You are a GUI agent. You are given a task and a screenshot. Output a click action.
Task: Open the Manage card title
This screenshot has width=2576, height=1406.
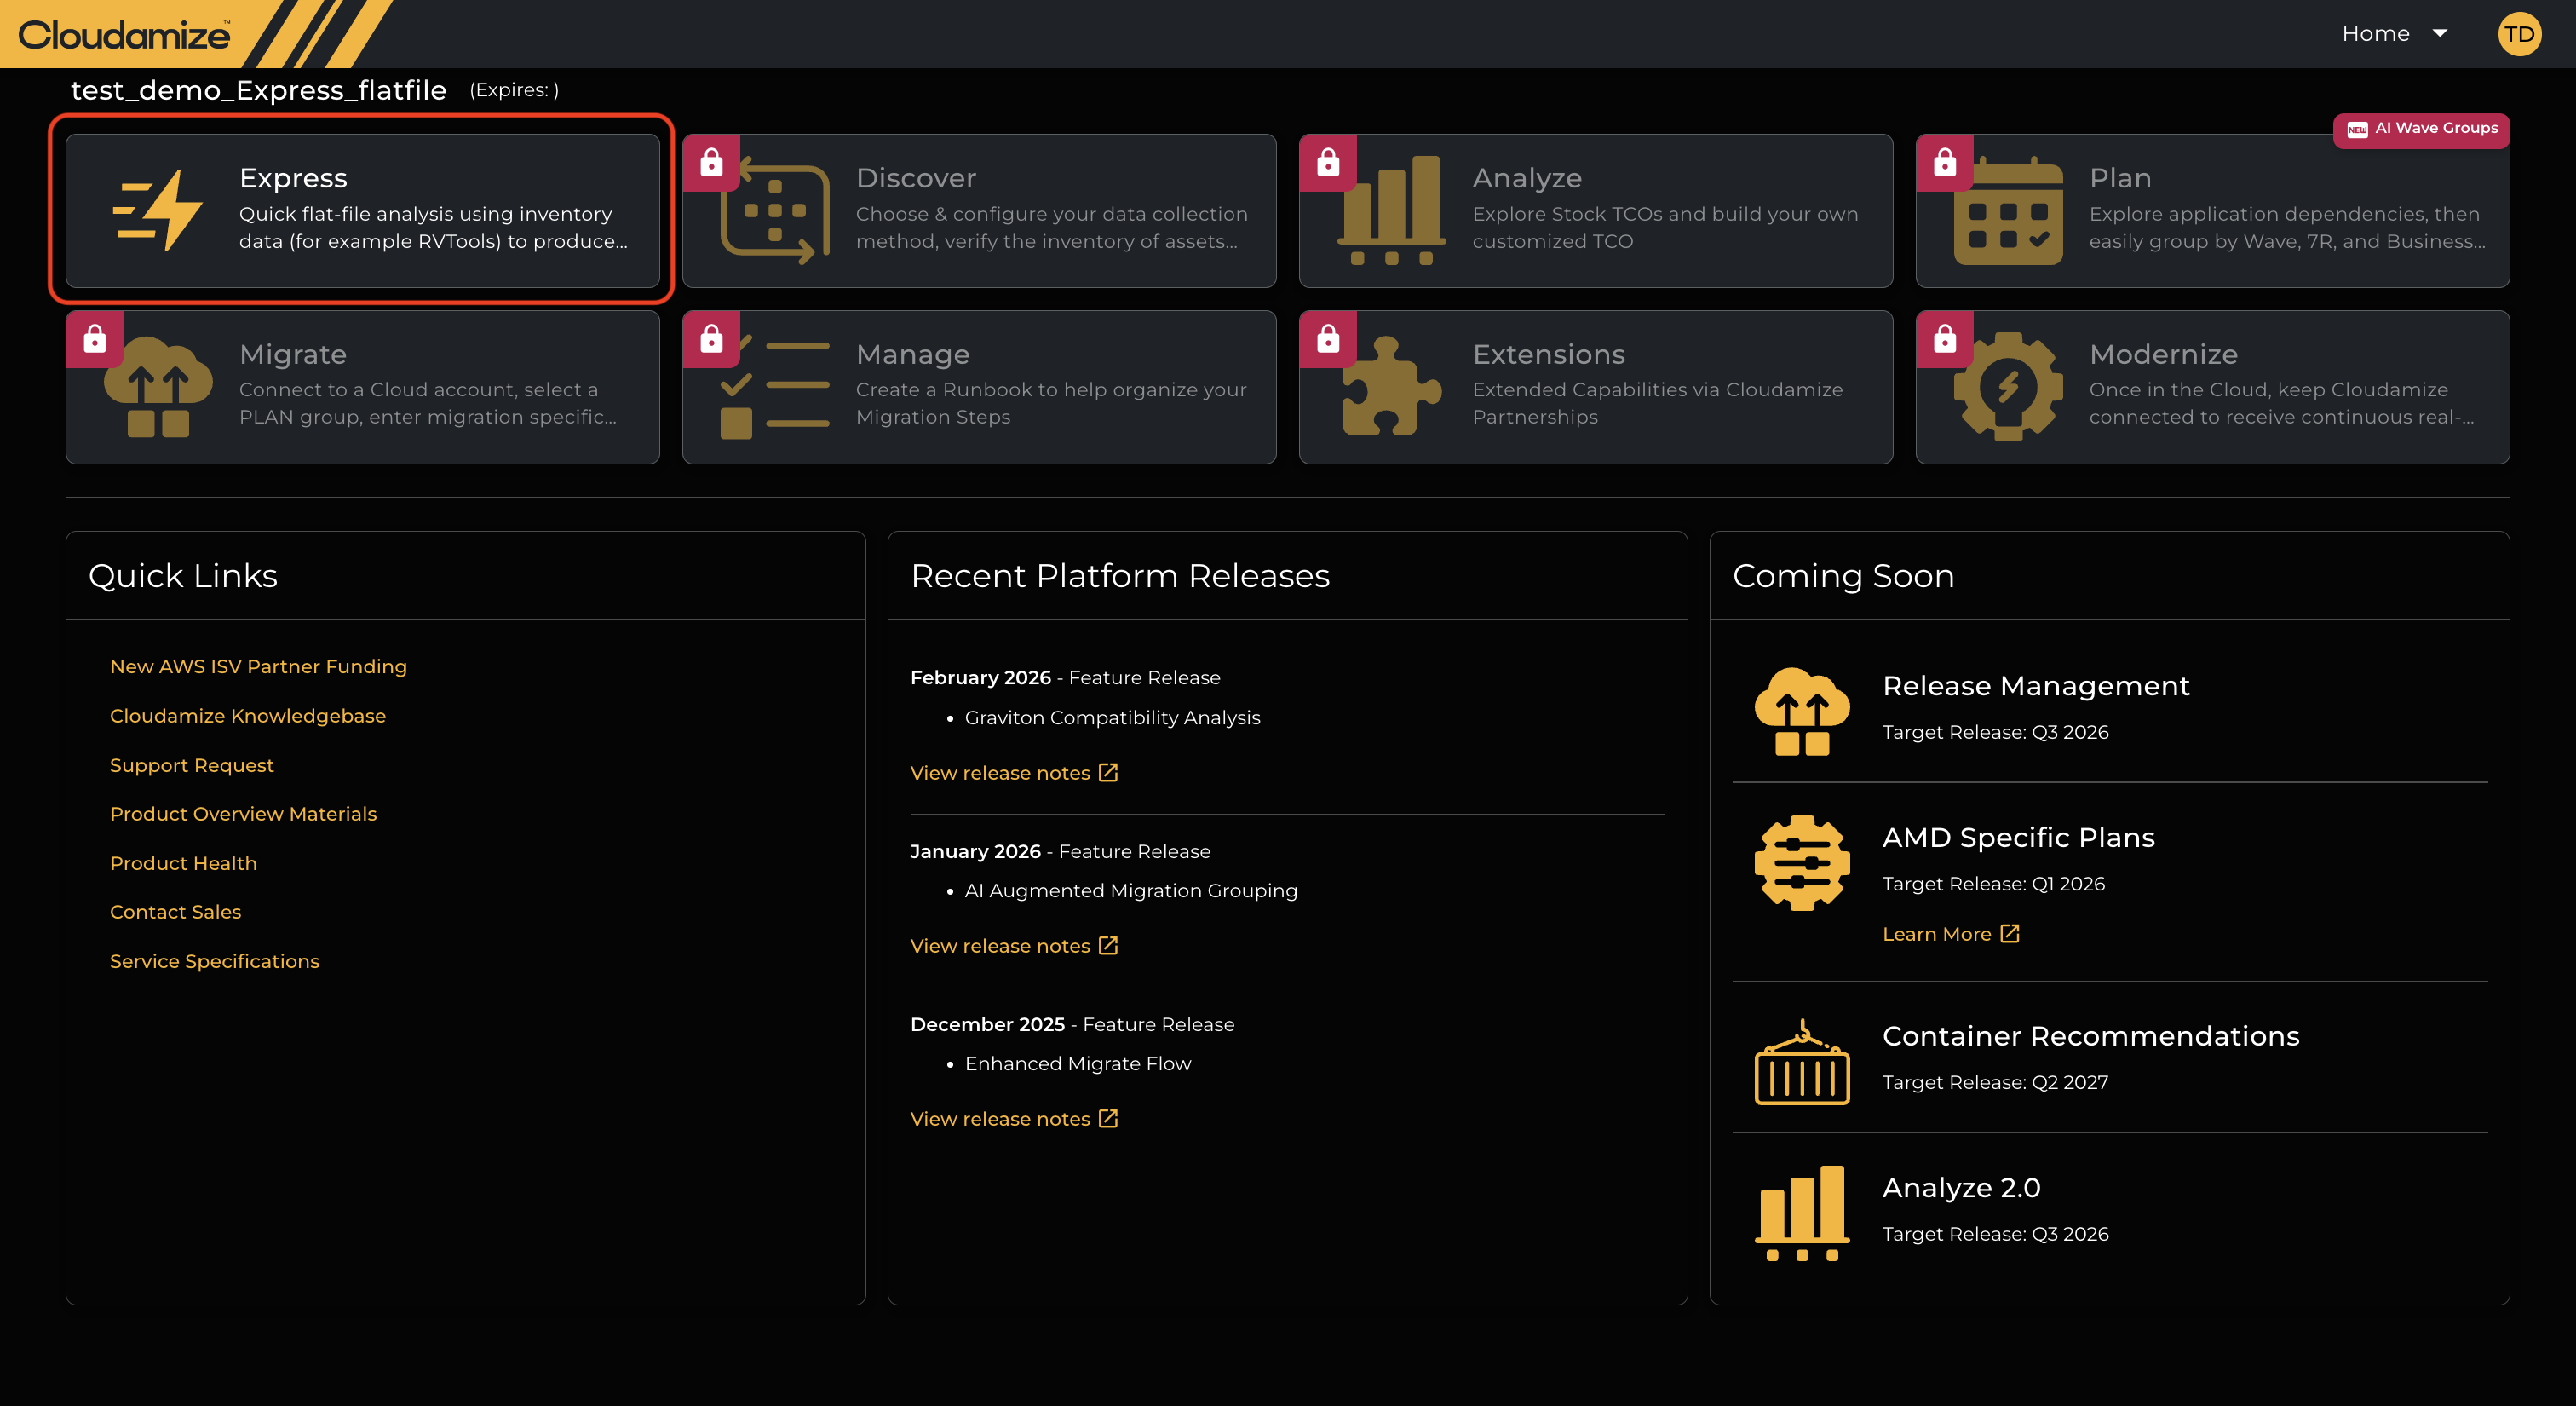click(912, 354)
